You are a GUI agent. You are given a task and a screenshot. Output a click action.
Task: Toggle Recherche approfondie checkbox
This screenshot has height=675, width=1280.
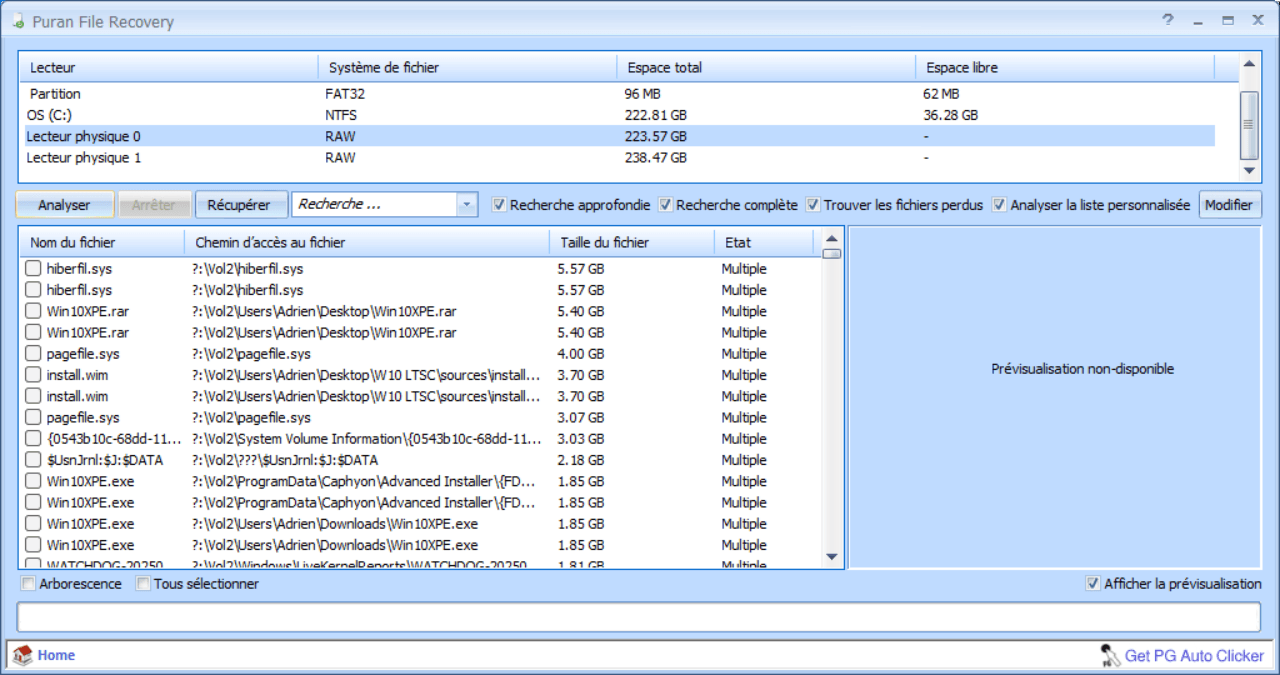coord(499,205)
